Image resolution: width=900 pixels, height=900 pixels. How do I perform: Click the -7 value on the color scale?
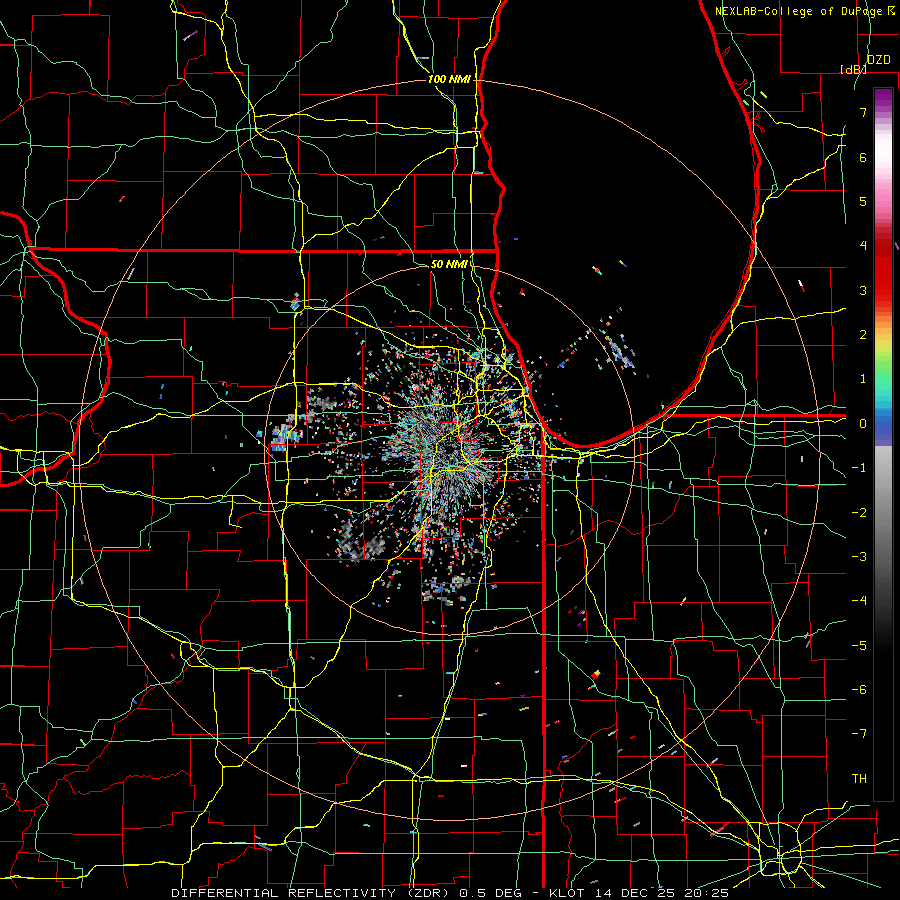(859, 734)
